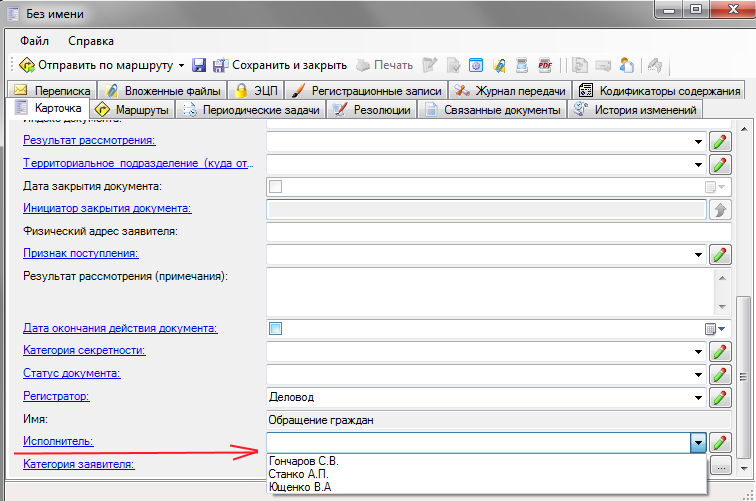The image size is (756, 501).
Task: Click the pencil icon beside Признак поступления
Action: coord(720,255)
